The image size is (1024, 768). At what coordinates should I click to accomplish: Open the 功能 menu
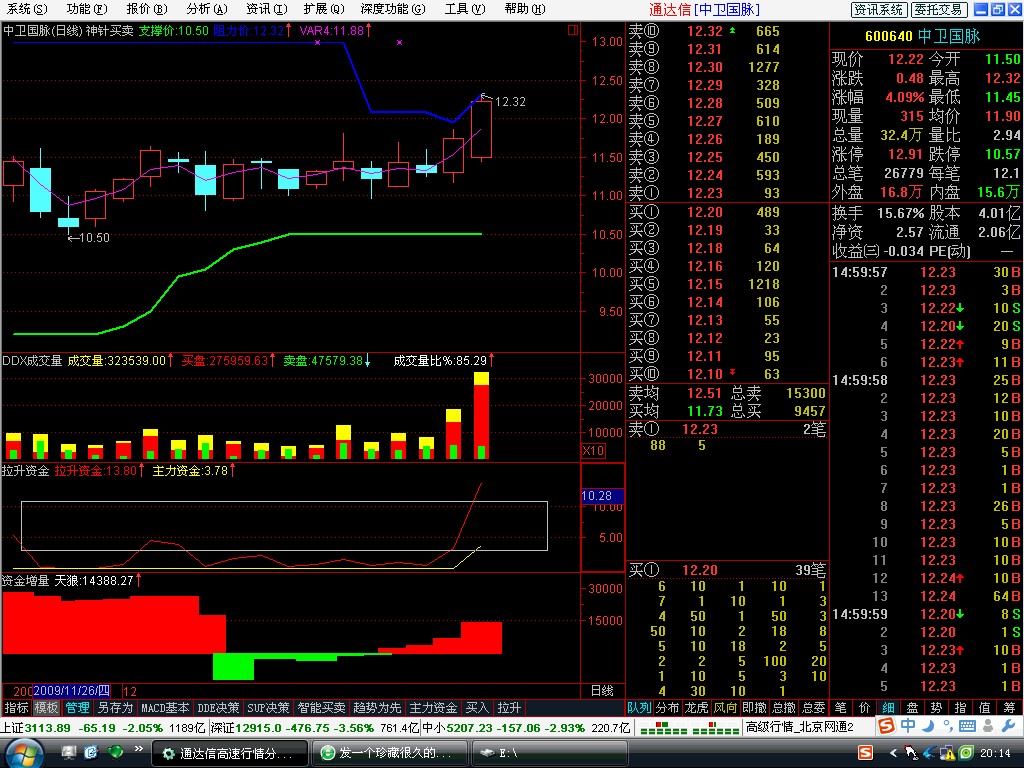[x=87, y=9]
